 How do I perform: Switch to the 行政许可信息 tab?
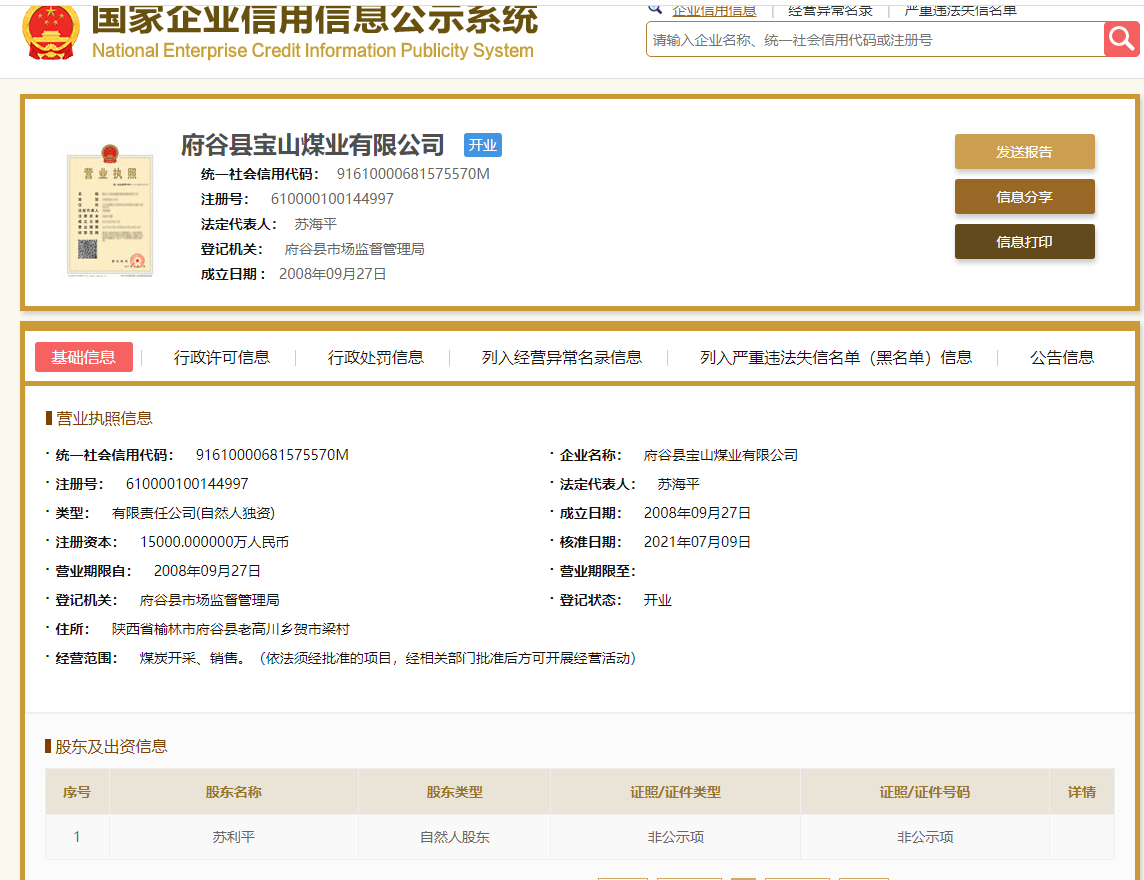[222, 357]
